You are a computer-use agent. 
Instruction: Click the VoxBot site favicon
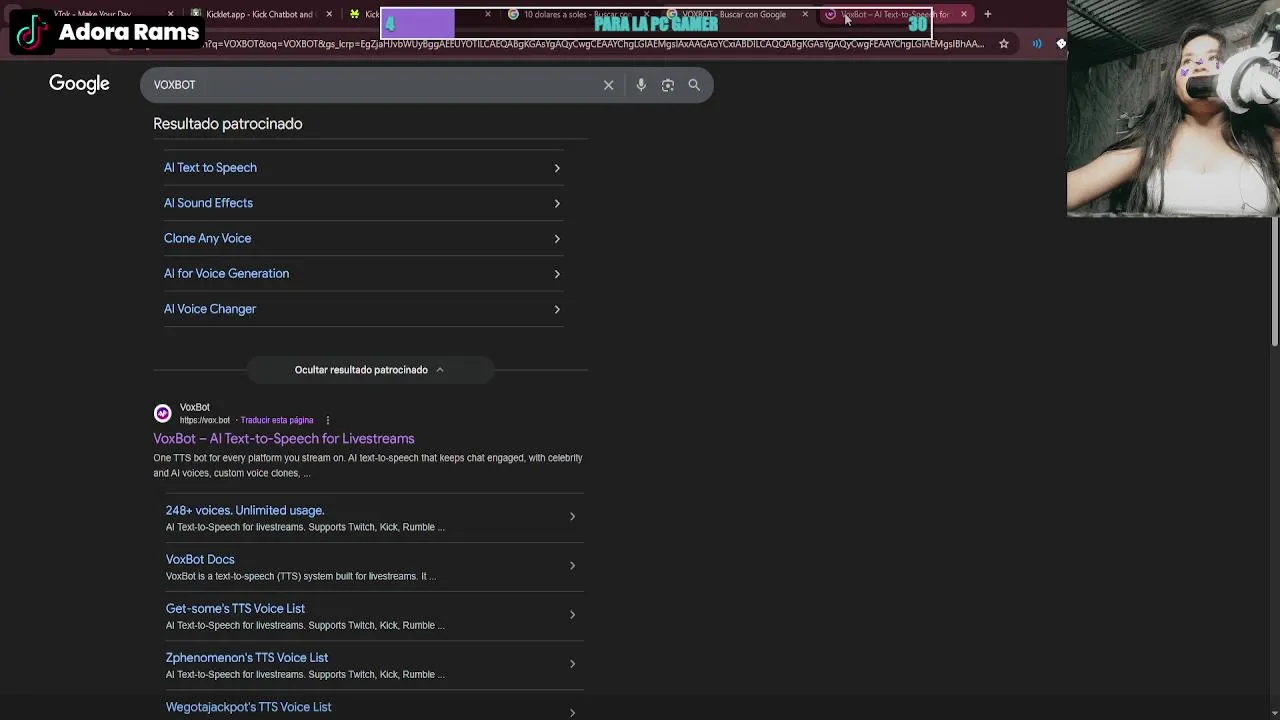[x=162, y=413]
